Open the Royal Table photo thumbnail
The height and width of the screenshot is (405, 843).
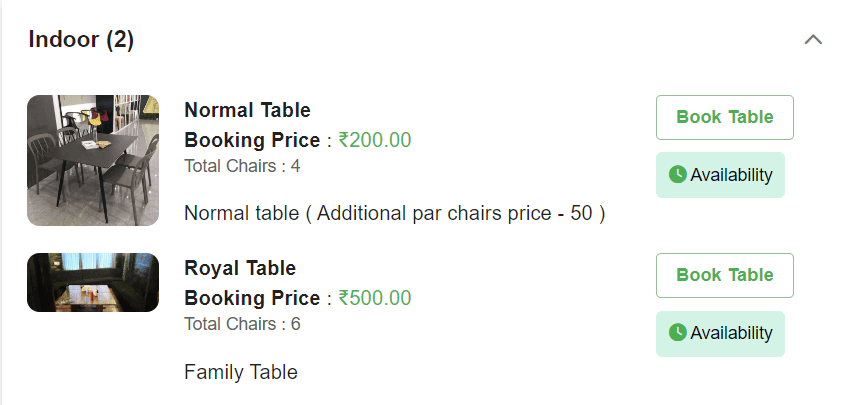[x=93, y=282]
